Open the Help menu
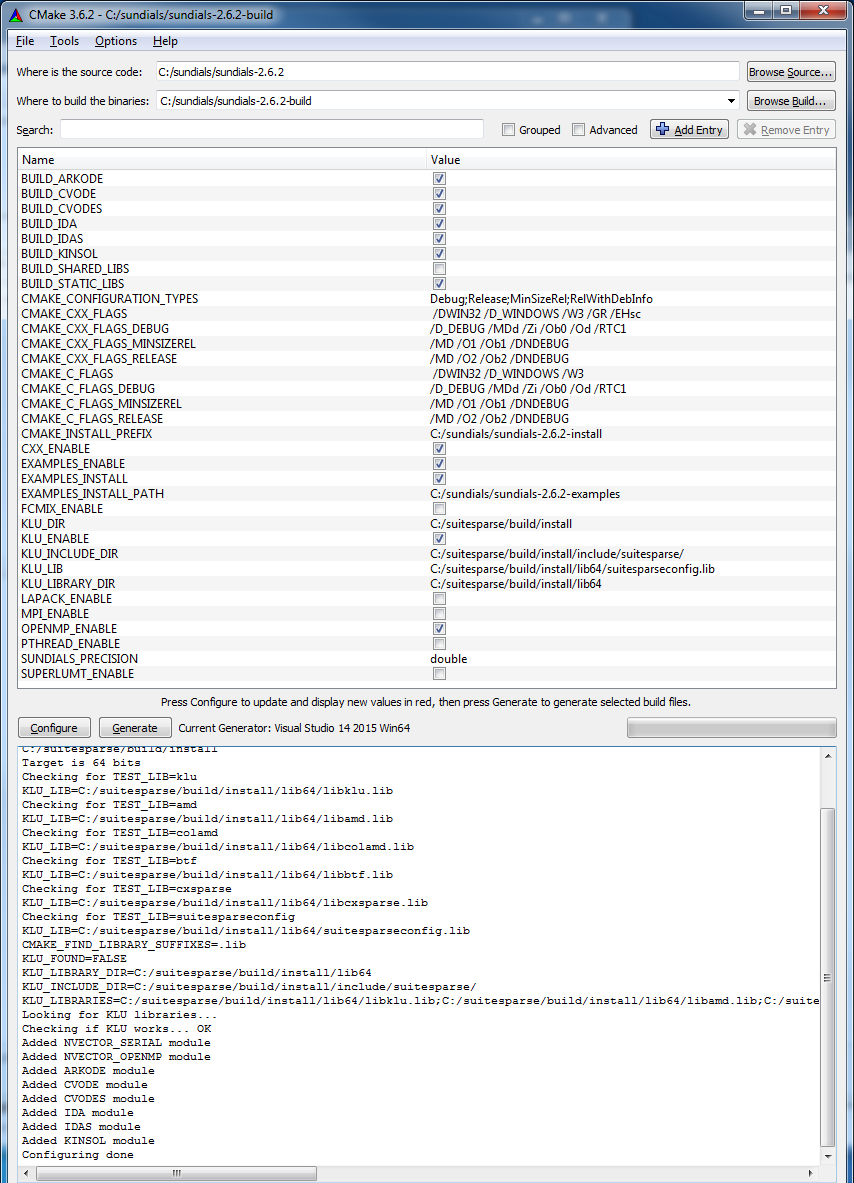Image resolution: width=854 pixels, height=1183 pixels. pos(165,41)
